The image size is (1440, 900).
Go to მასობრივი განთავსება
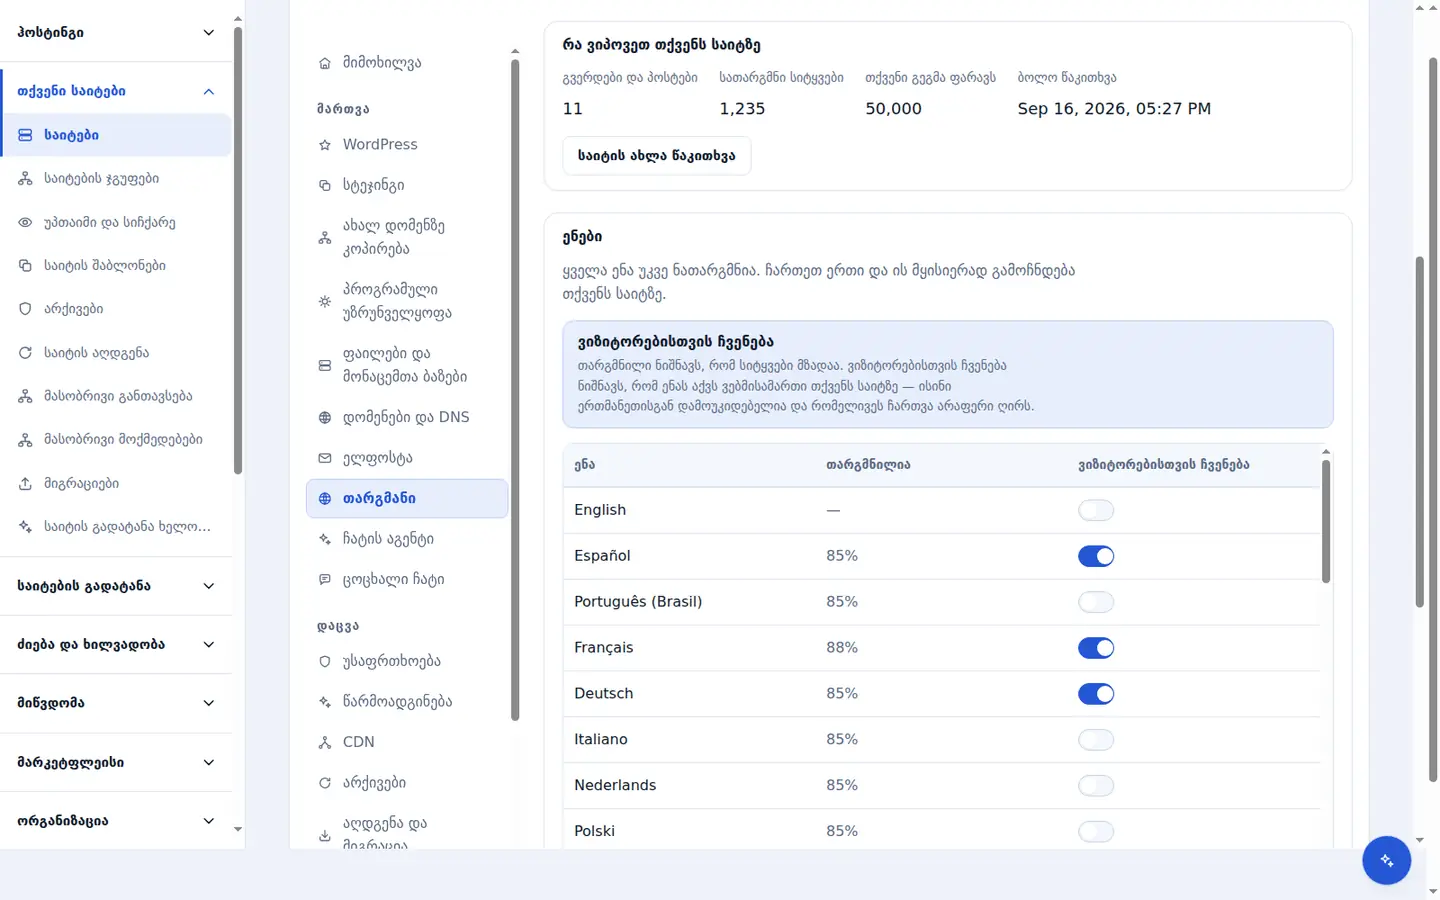pos(116,396)
